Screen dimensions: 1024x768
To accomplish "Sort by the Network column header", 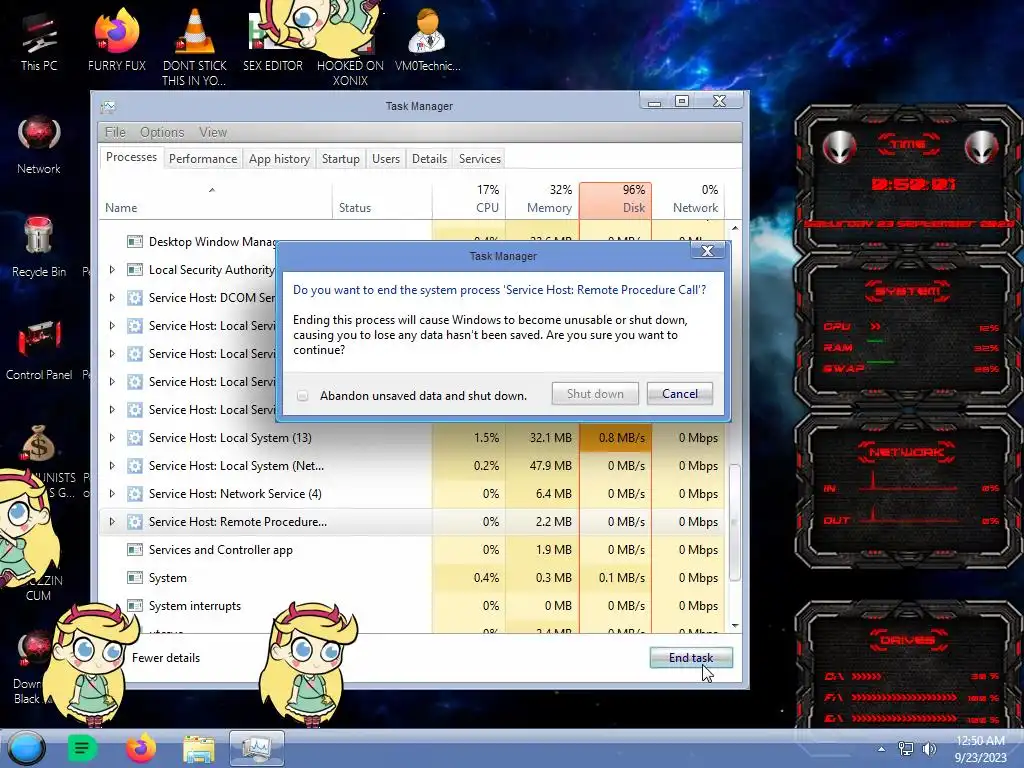I will [x=688, y=200].
